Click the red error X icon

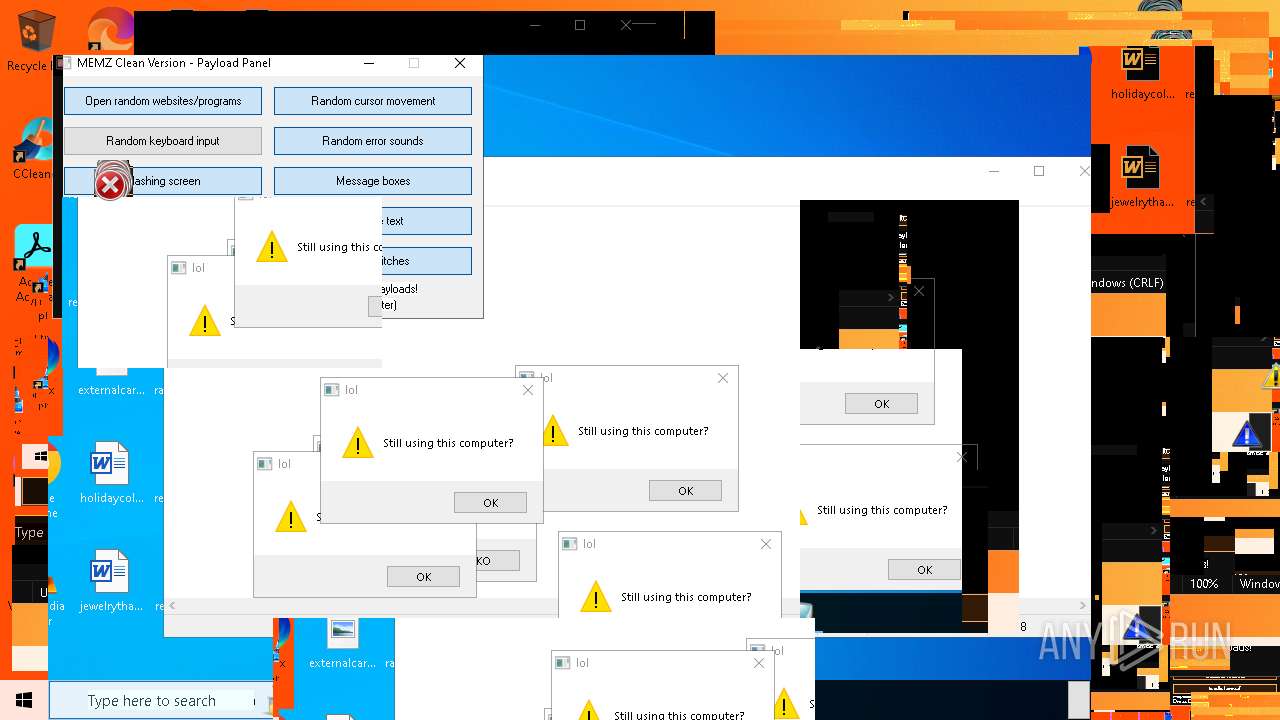tap(111, 184)
